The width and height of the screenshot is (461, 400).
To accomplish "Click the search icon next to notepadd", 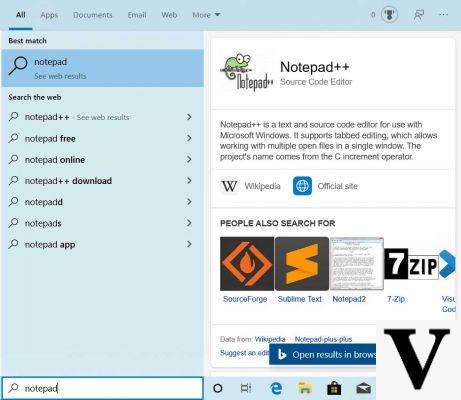I will point(13,201).
